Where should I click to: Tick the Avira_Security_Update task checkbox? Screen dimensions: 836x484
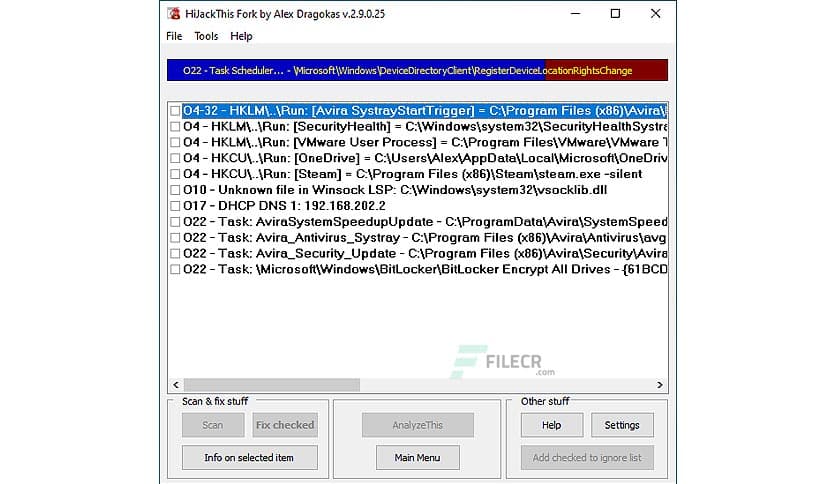tap(175, 254)
